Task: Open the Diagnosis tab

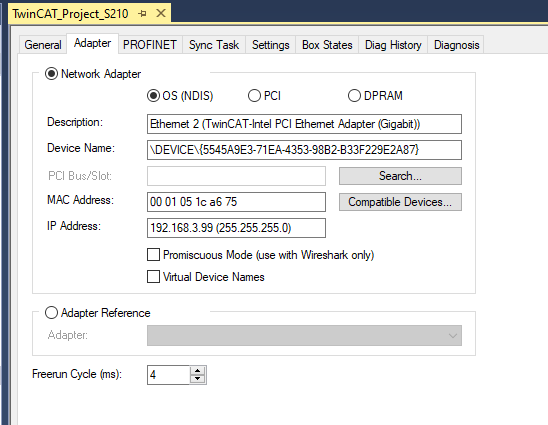Action: coord(456,45)
